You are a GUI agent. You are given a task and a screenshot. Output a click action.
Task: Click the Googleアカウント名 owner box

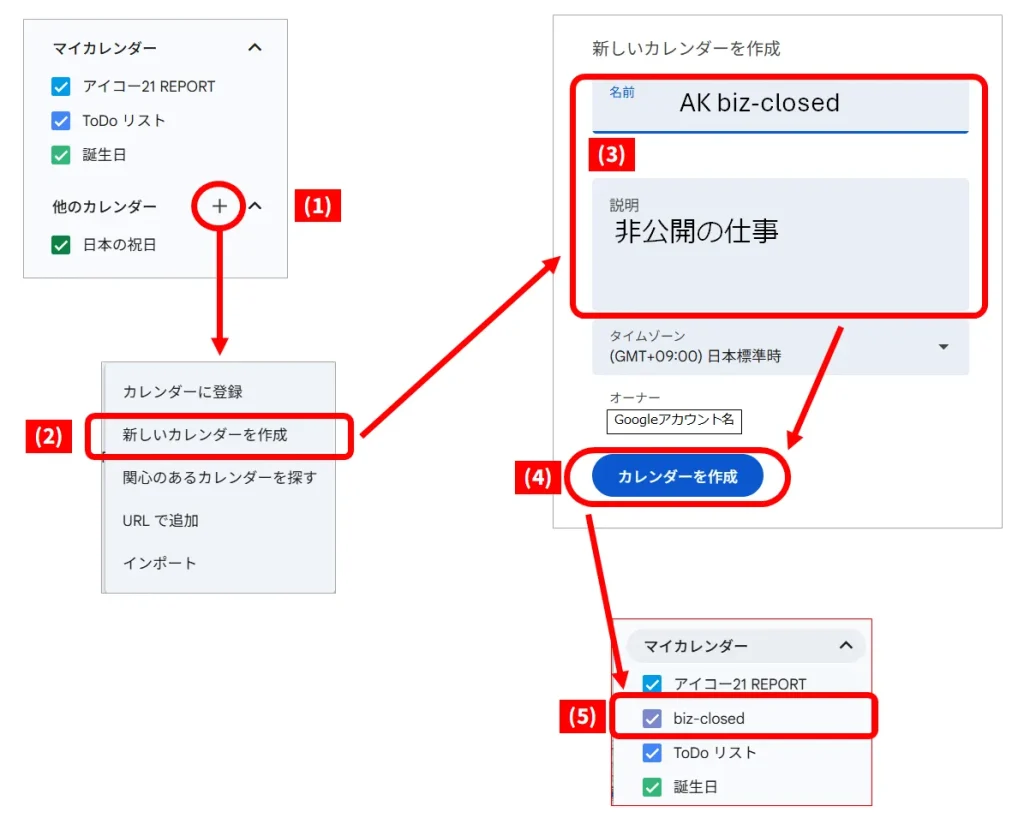[673, 420]
